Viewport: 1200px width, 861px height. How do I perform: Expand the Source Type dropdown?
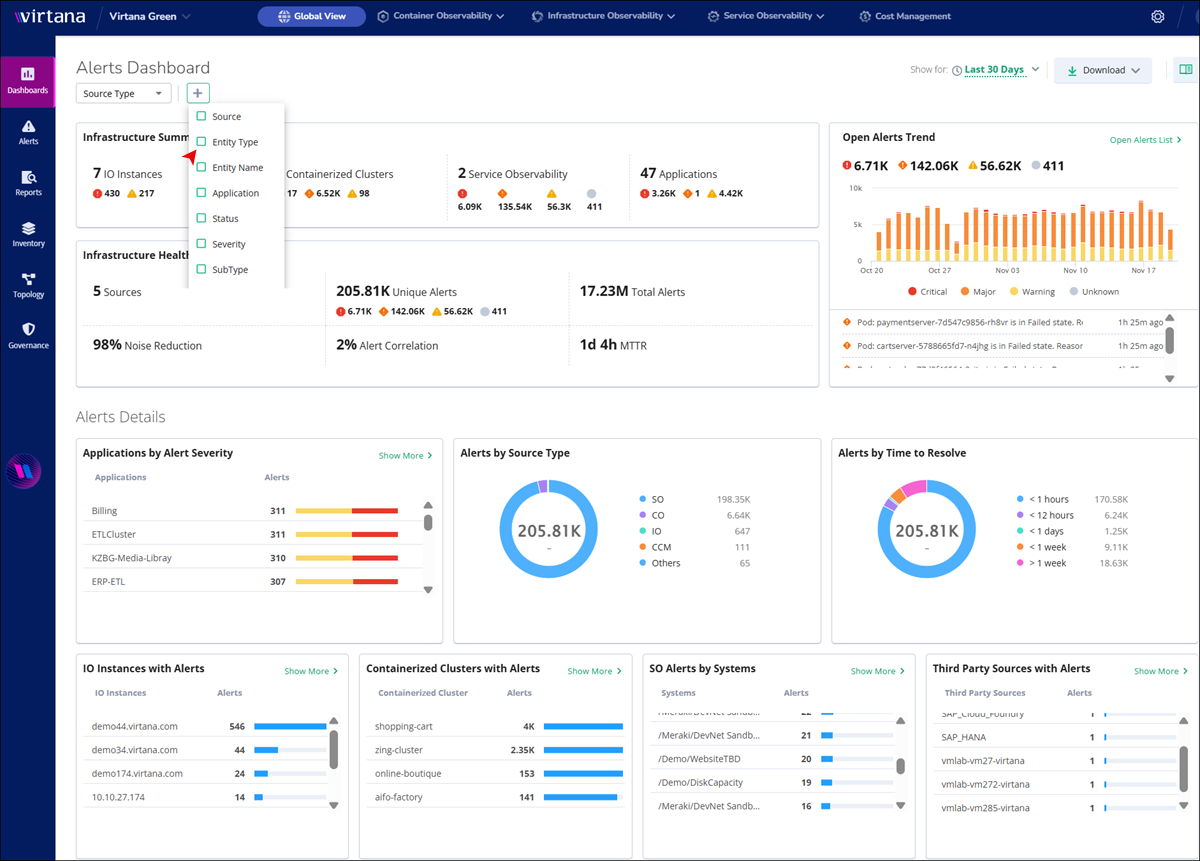tap(123, 94)
